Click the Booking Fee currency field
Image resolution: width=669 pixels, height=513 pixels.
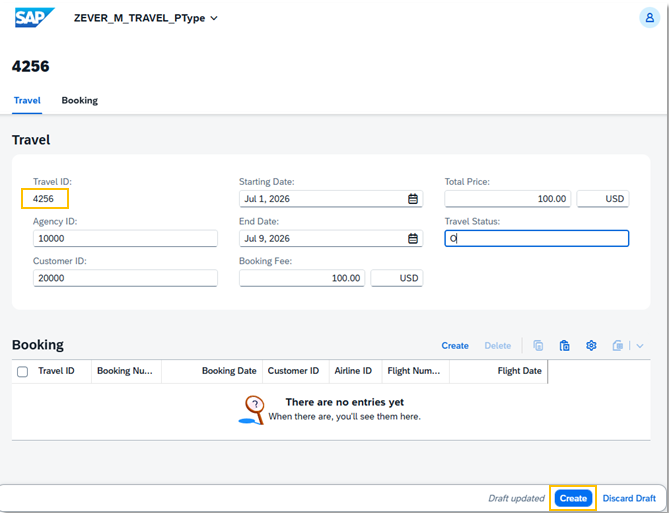(x=397, y=278)
